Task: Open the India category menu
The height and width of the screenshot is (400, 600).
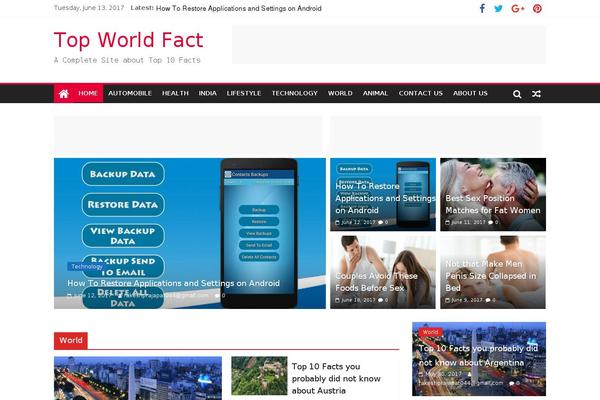Action: click(x=207, y=93)
